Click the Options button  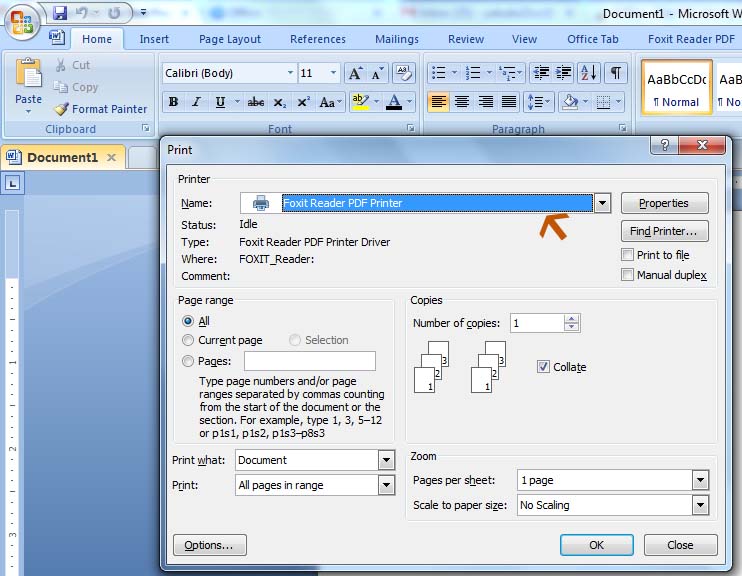click(x=209, y=545)
